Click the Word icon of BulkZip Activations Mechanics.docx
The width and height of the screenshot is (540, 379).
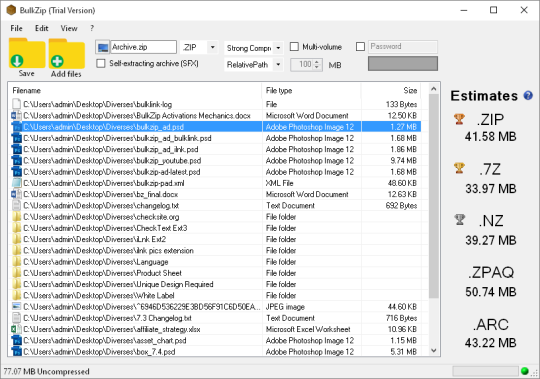(x=17, y=115)
